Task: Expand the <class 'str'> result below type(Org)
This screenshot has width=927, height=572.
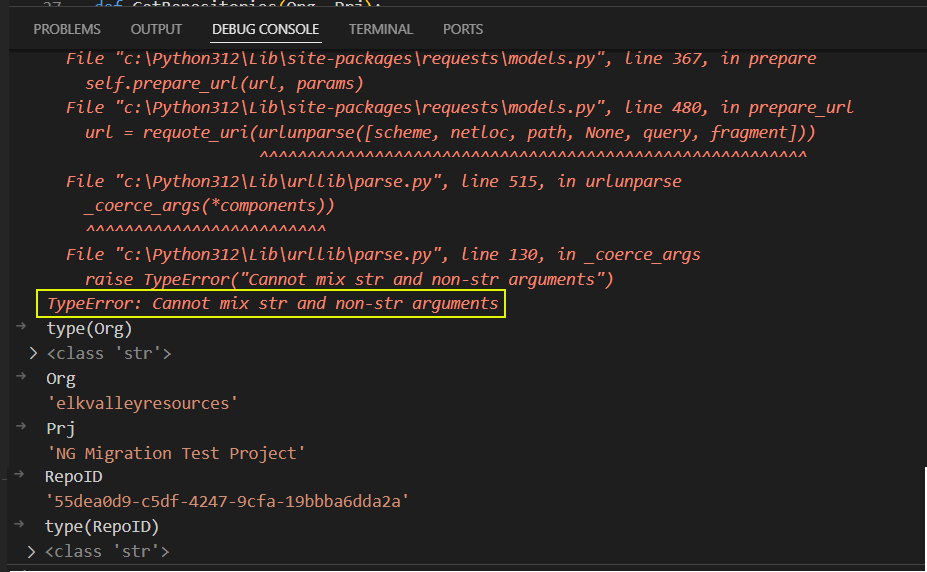Action: click(x=34, y=353)
